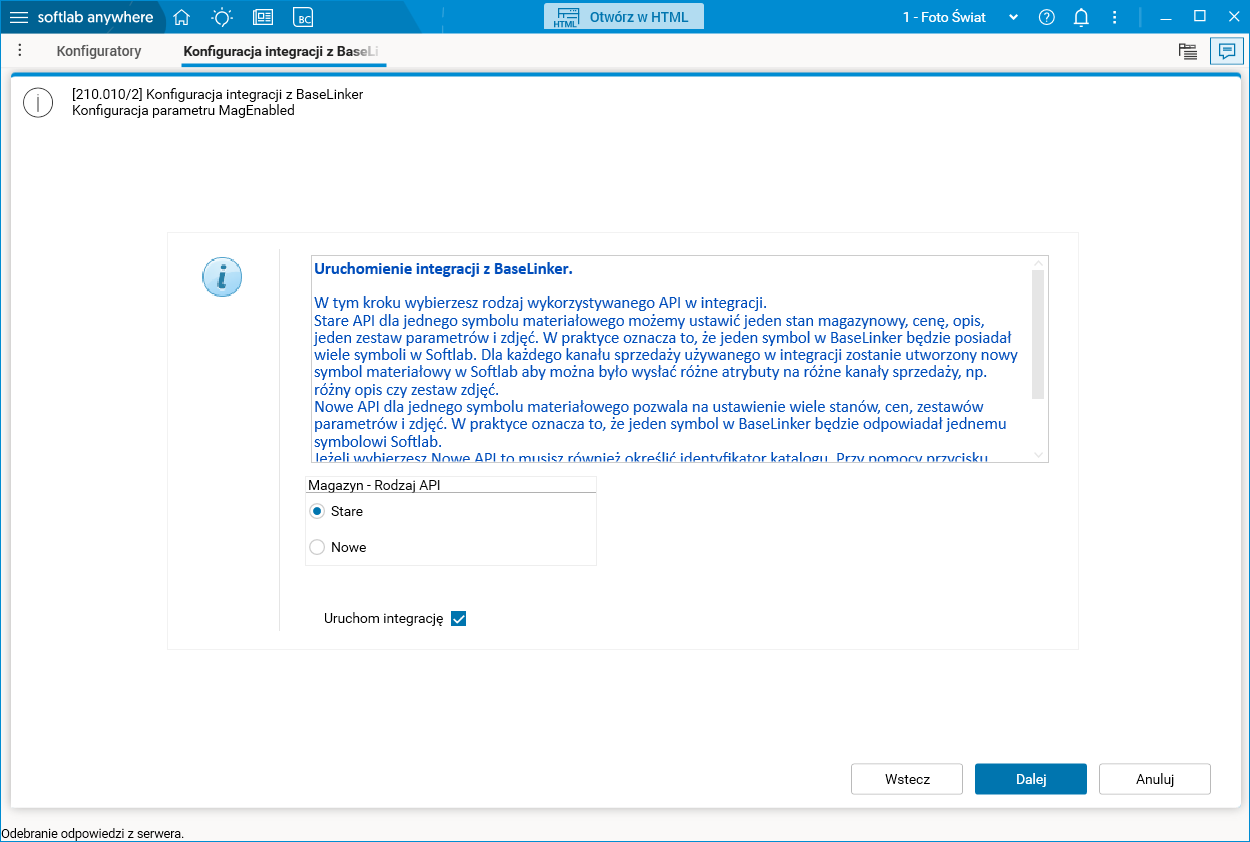Close the softlab anywhere window

[x=1233, y=16]
